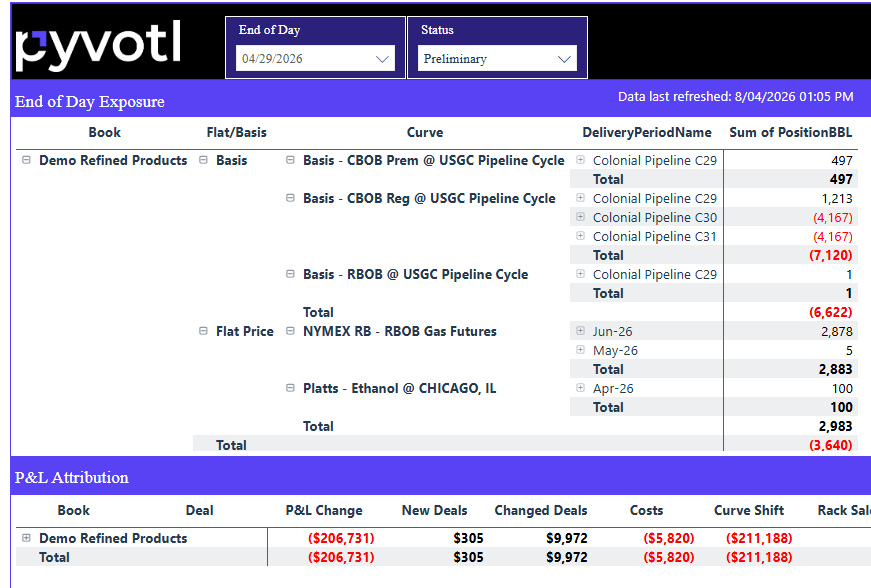This screenshot has width=871, height=588.
Task: Collapse Basis - CBOB Prem @ USGC Pipeline Cycle curve
Action: [290, 160]
